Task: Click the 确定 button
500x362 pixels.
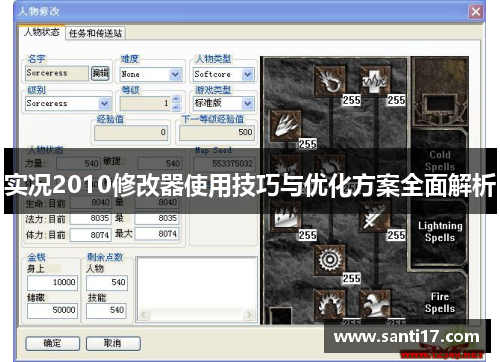Action: (x=53, y=343)
